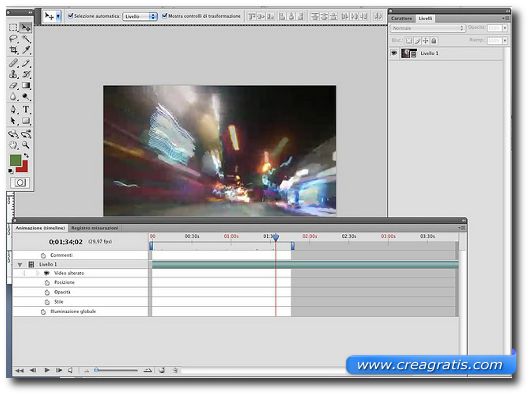Click the red background color swatch
The width and height of the screenshot is (530, 396).
pos(24,168)
